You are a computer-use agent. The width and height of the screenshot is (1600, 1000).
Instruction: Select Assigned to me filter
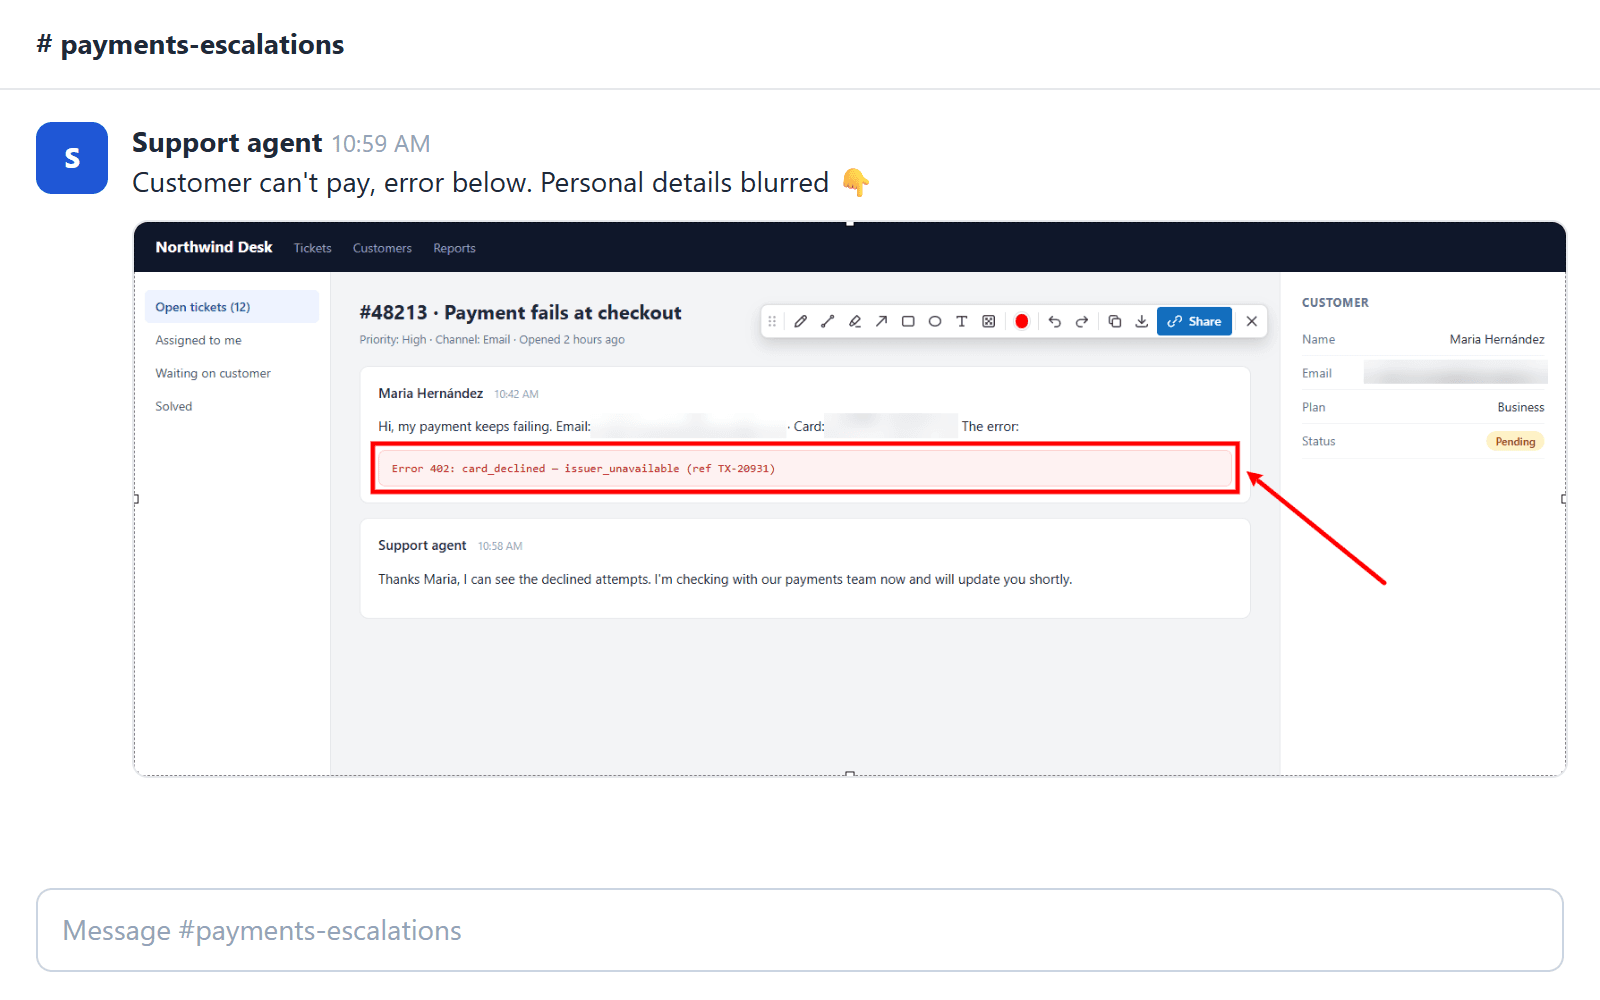pyautogui.click(x=198, y=340)
